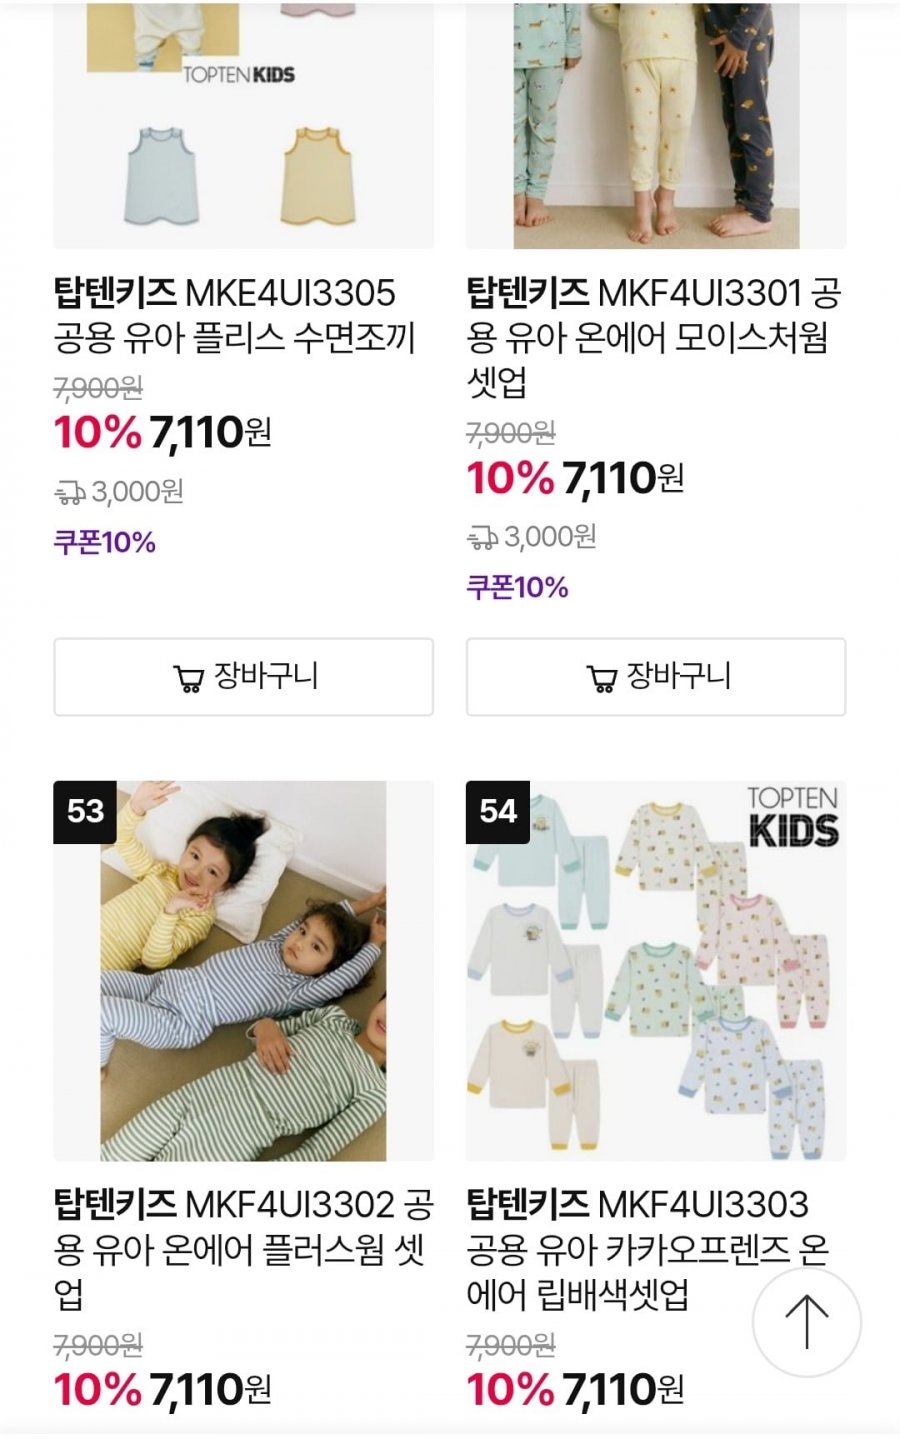Click the rank 53 badge

pos(85,811)
